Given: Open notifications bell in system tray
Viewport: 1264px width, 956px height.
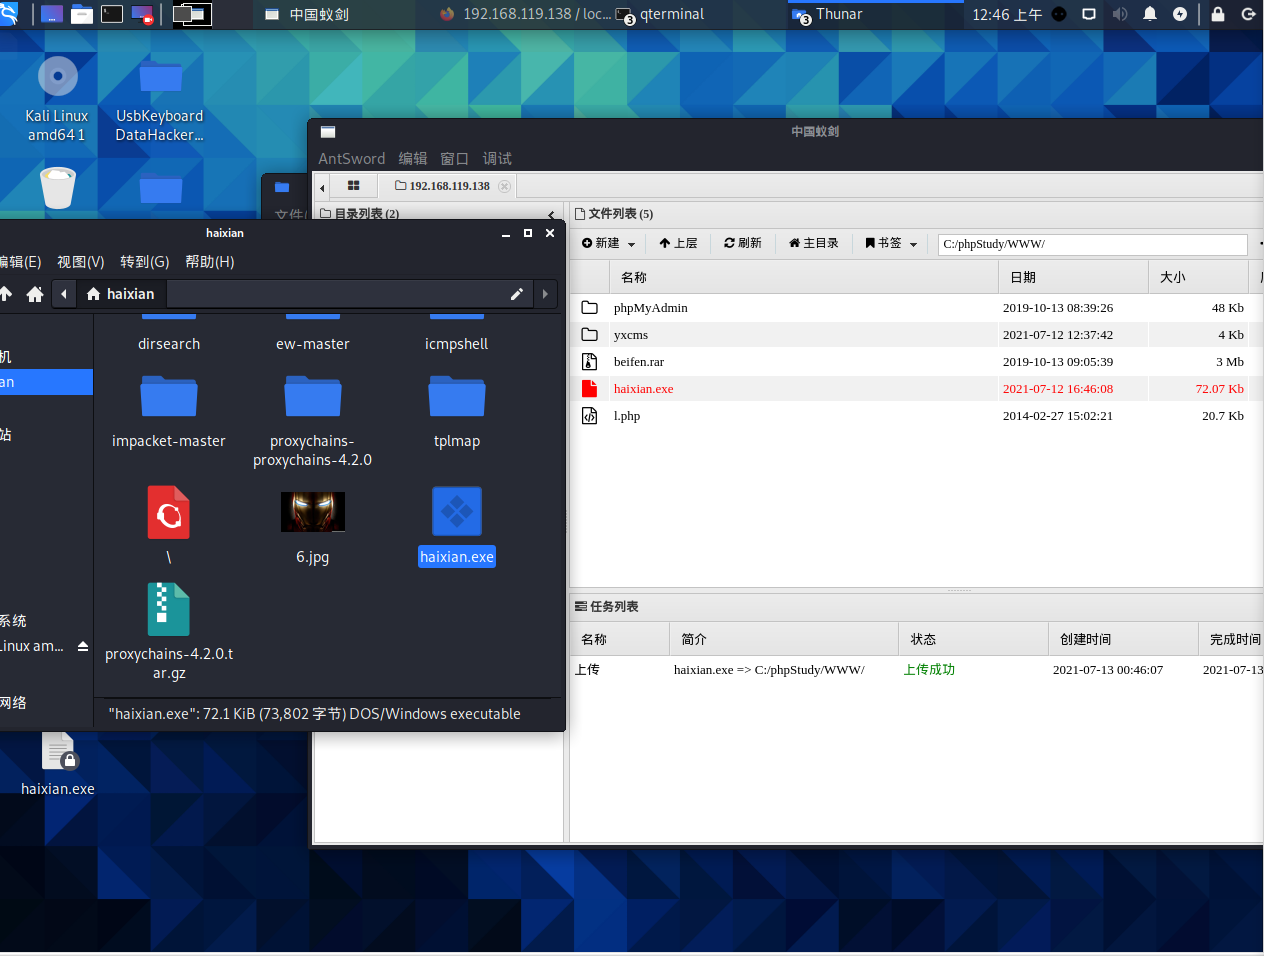Looking at the screenshot, I should [1150, 14].
